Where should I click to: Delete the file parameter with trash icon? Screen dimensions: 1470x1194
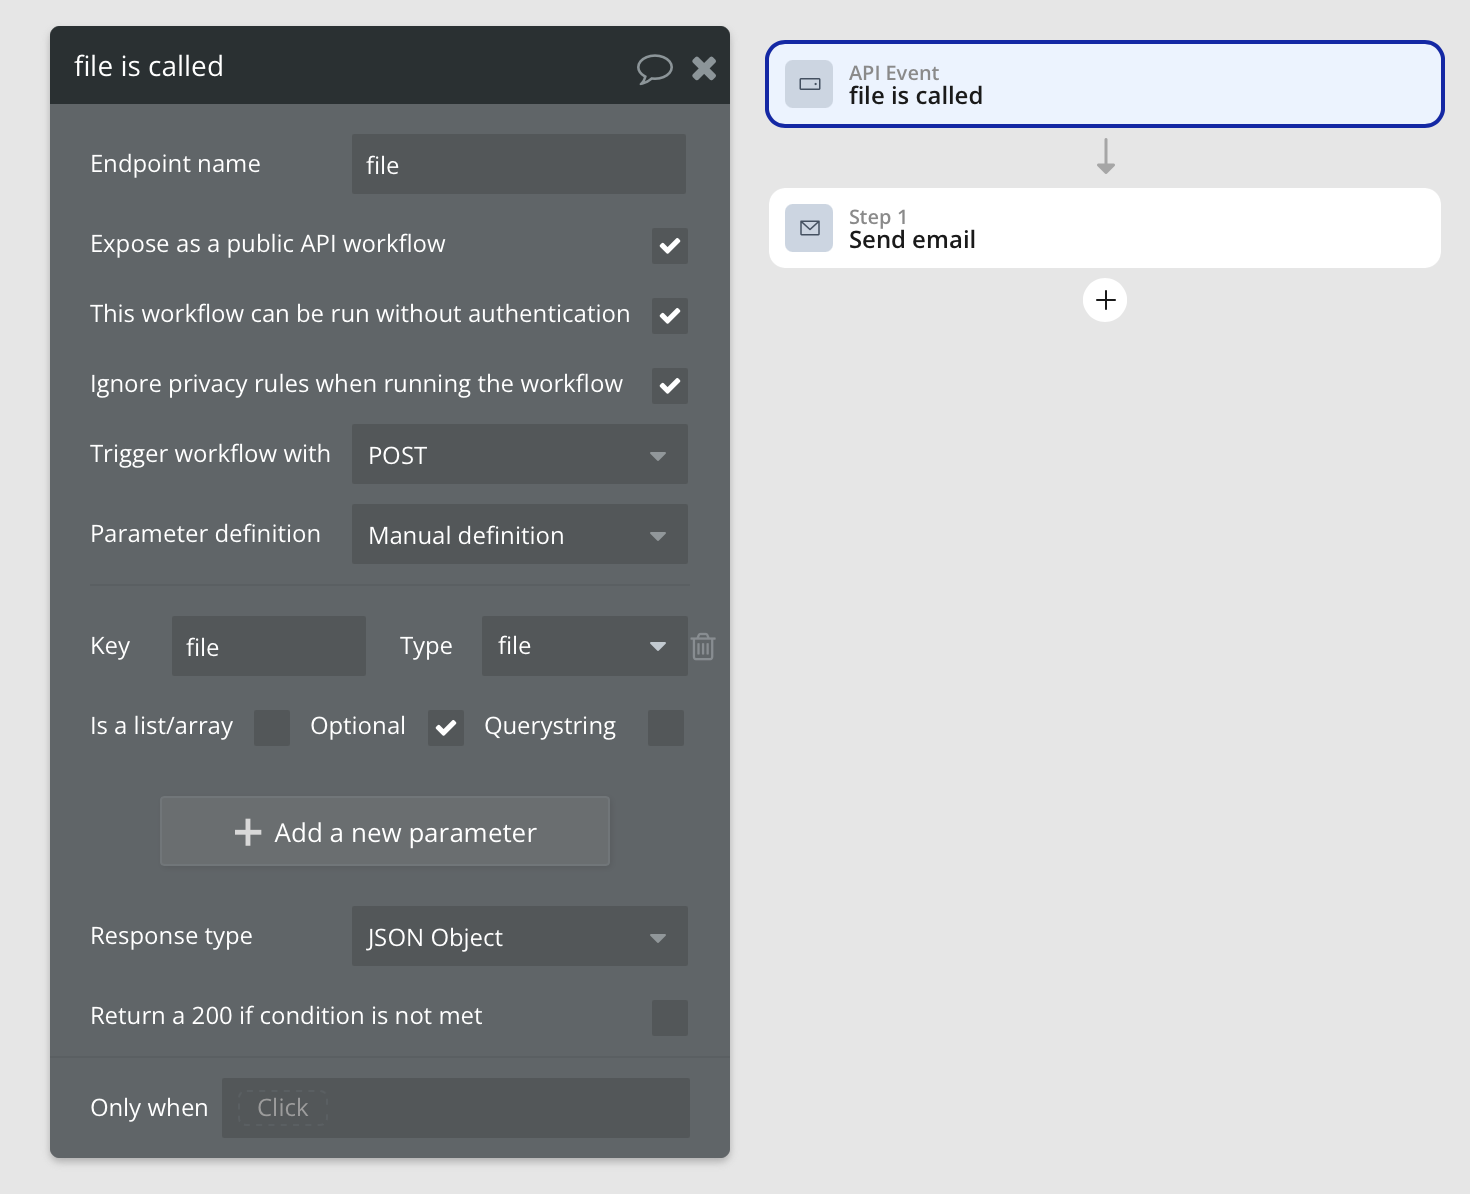pyautogui.click(x=703, y=647)
